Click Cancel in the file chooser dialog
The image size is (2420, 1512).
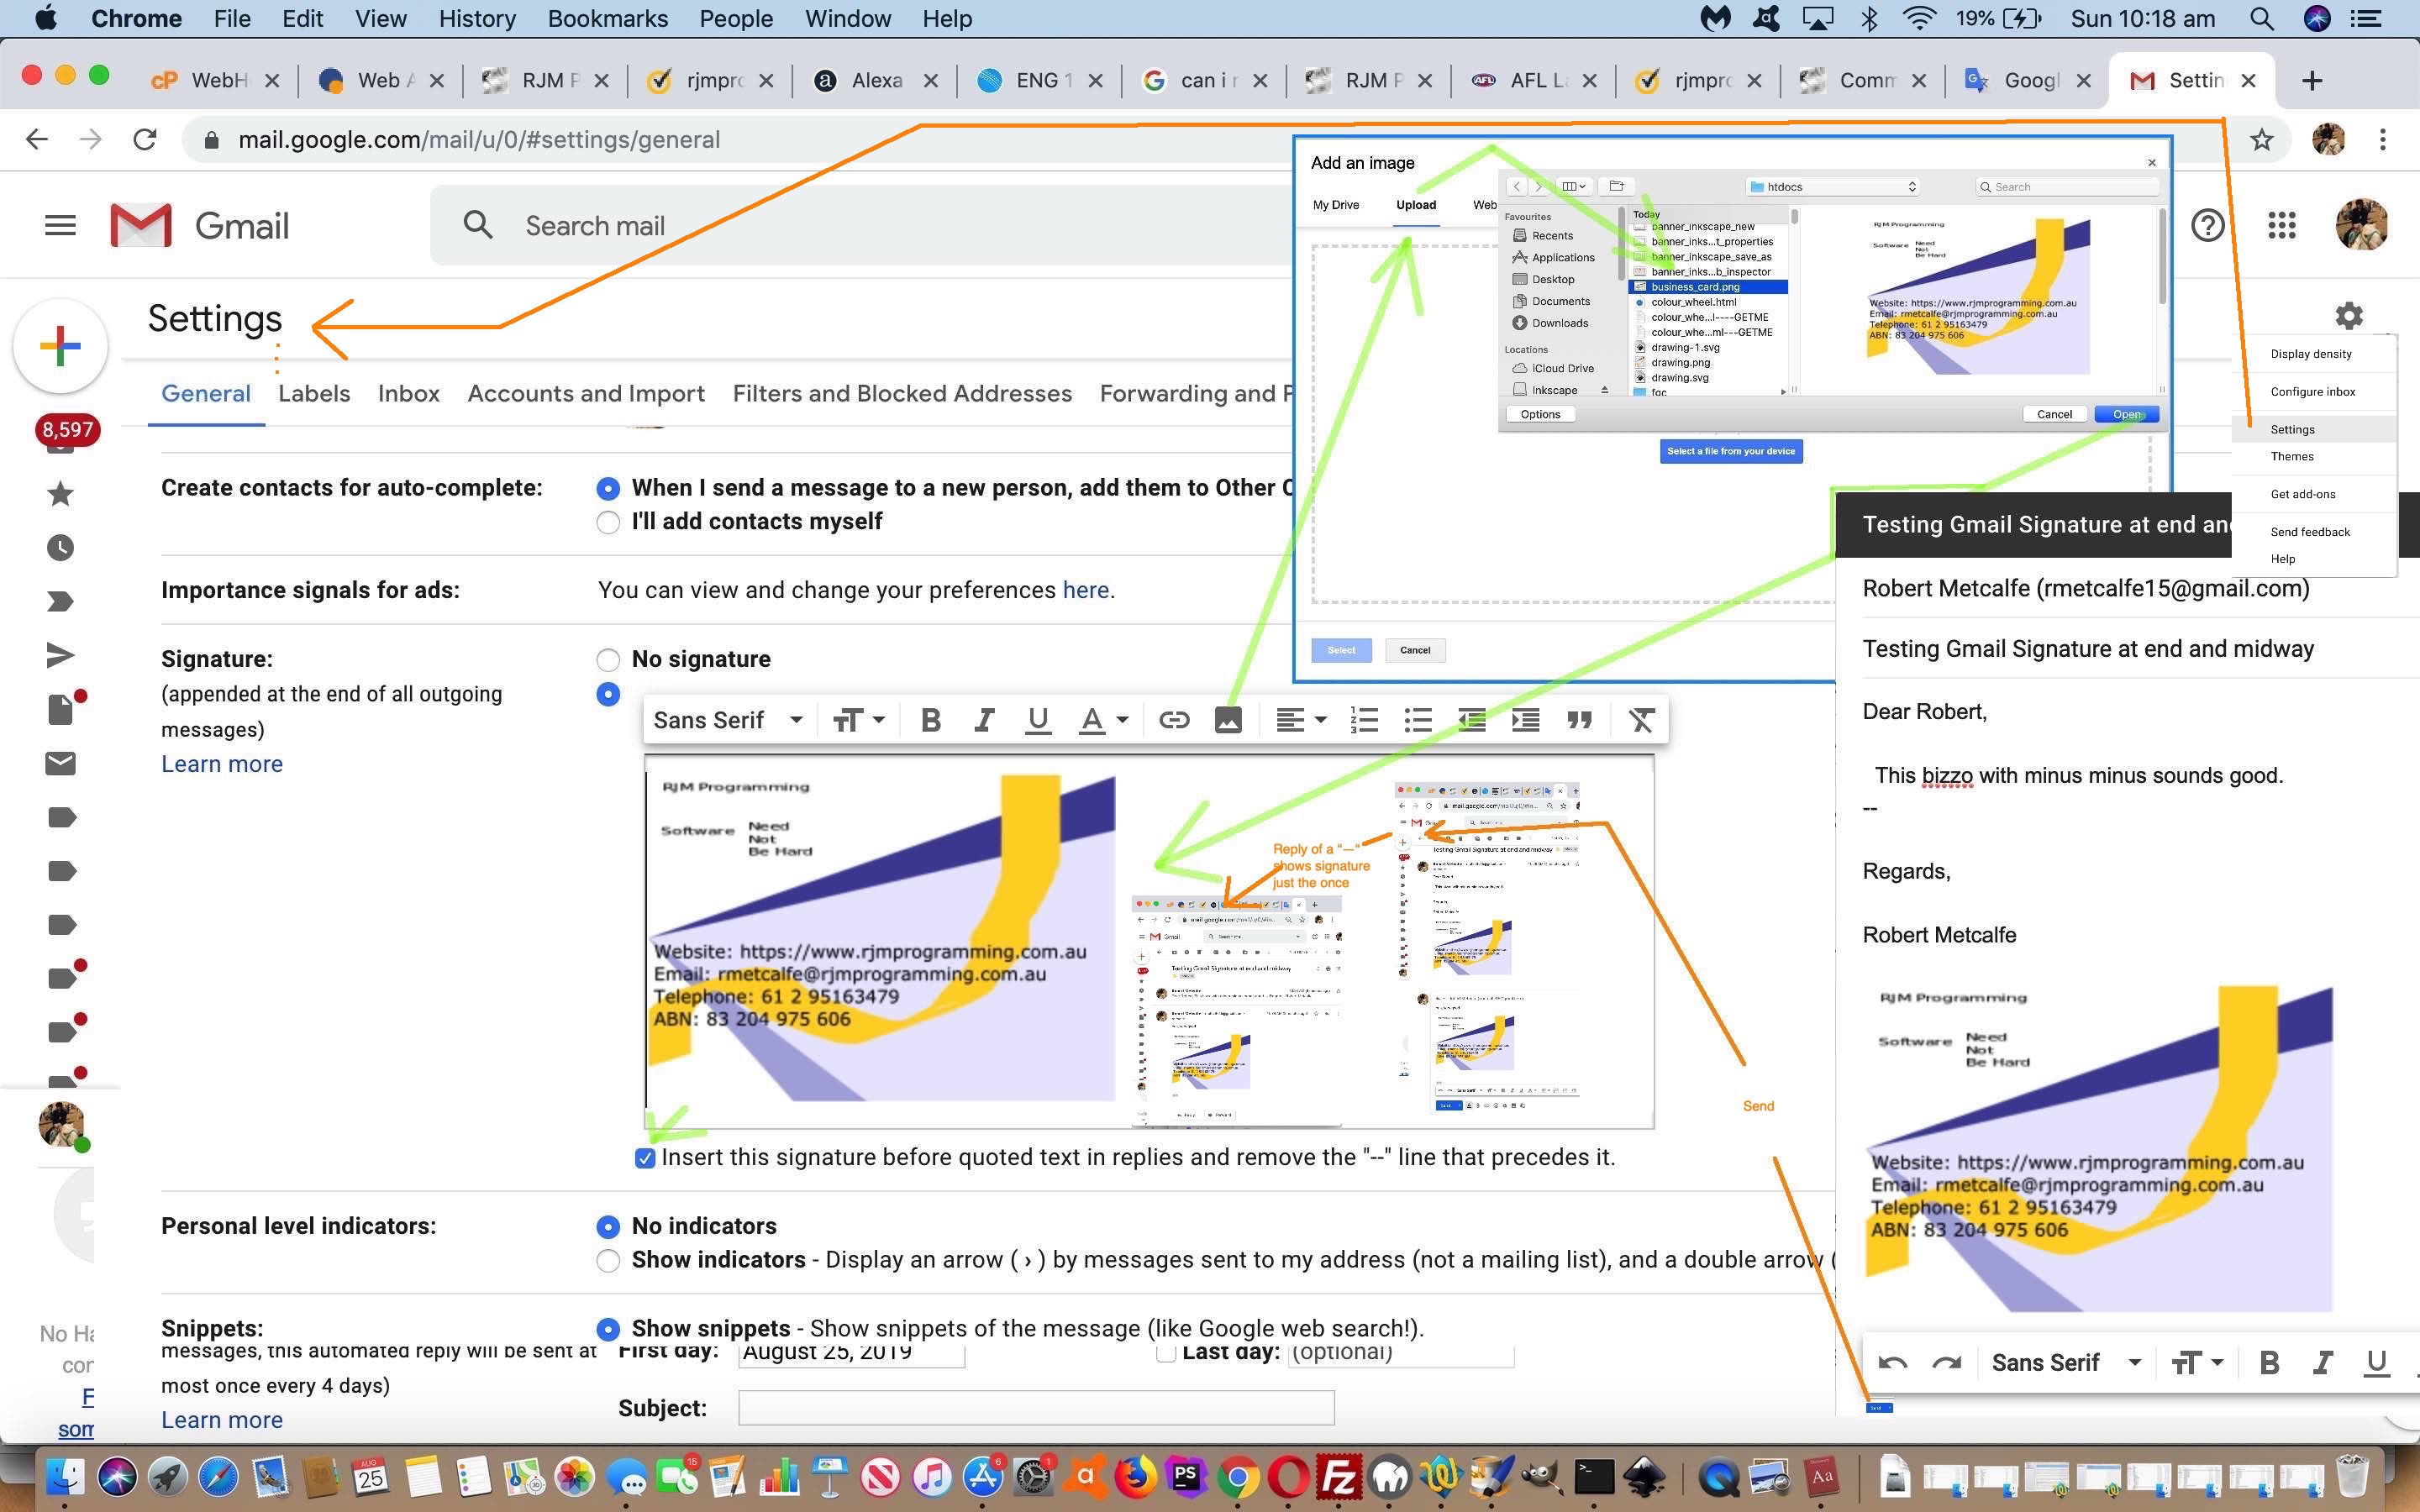point(2054,414)
